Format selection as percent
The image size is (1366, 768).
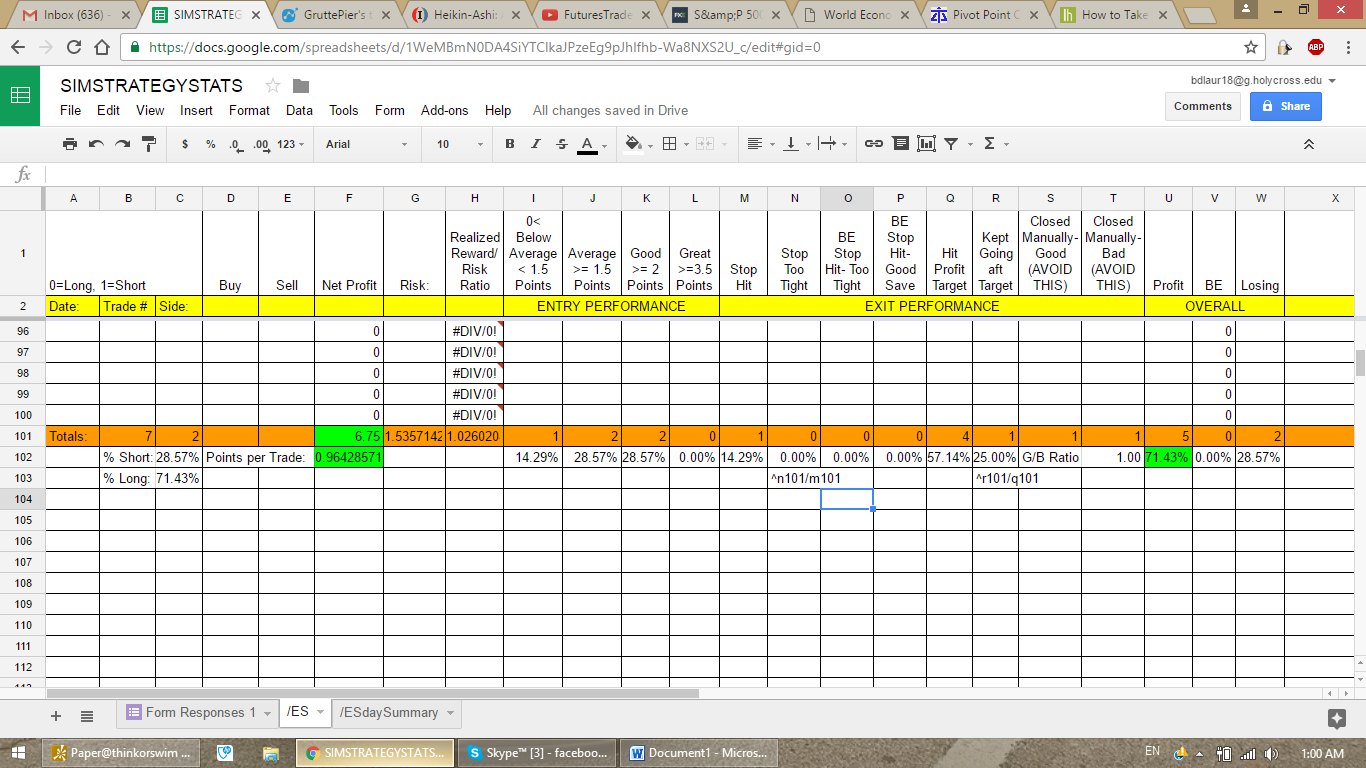tap(211, 144)
